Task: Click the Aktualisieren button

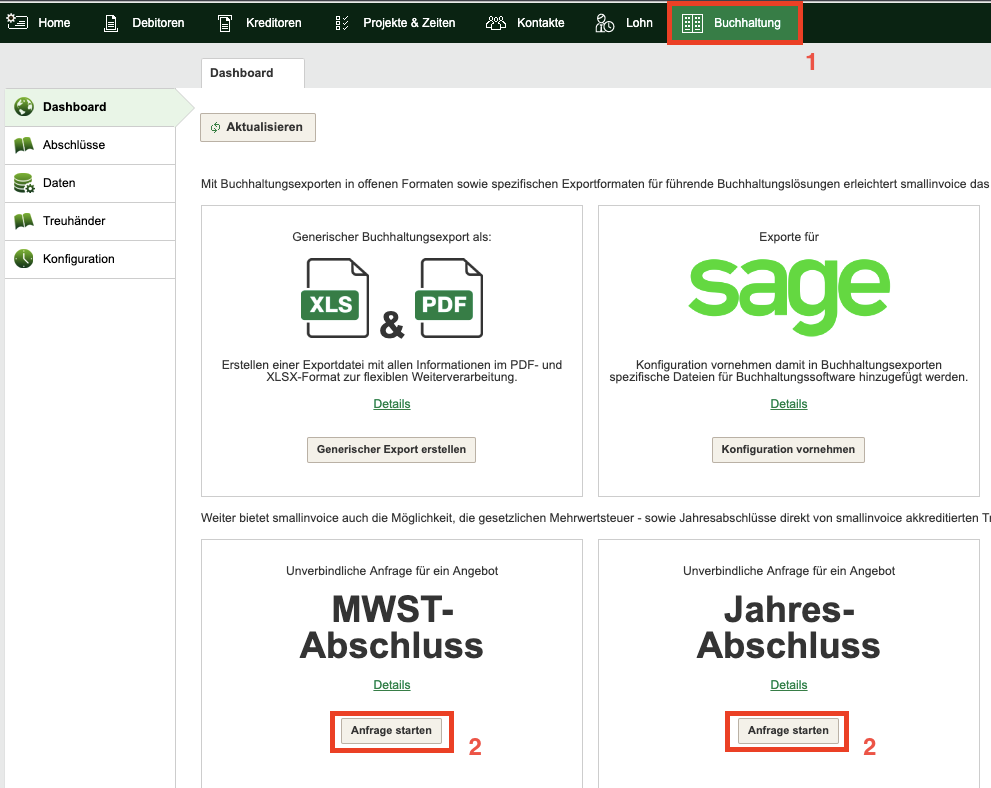Action: click(258, 128)
